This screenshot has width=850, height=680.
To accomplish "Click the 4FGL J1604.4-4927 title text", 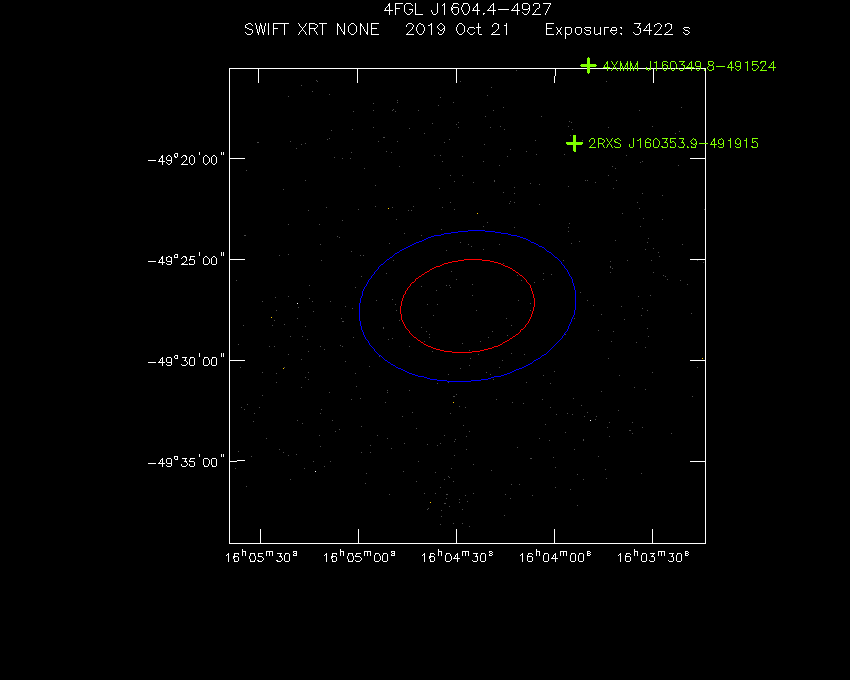I will (467, 10).
